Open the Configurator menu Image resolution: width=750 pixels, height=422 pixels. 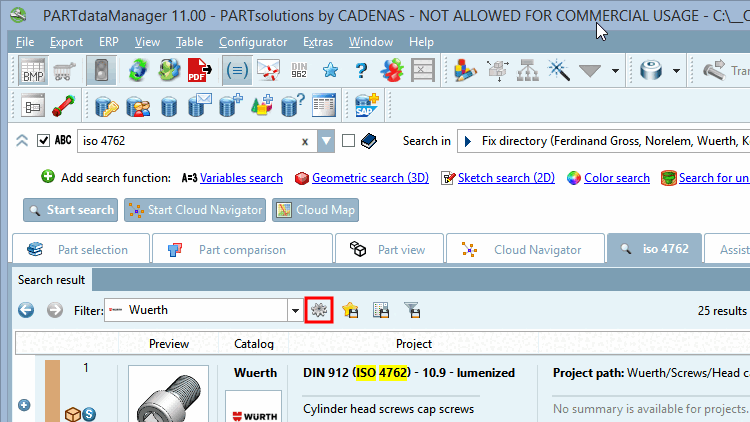tap(253, 42)
